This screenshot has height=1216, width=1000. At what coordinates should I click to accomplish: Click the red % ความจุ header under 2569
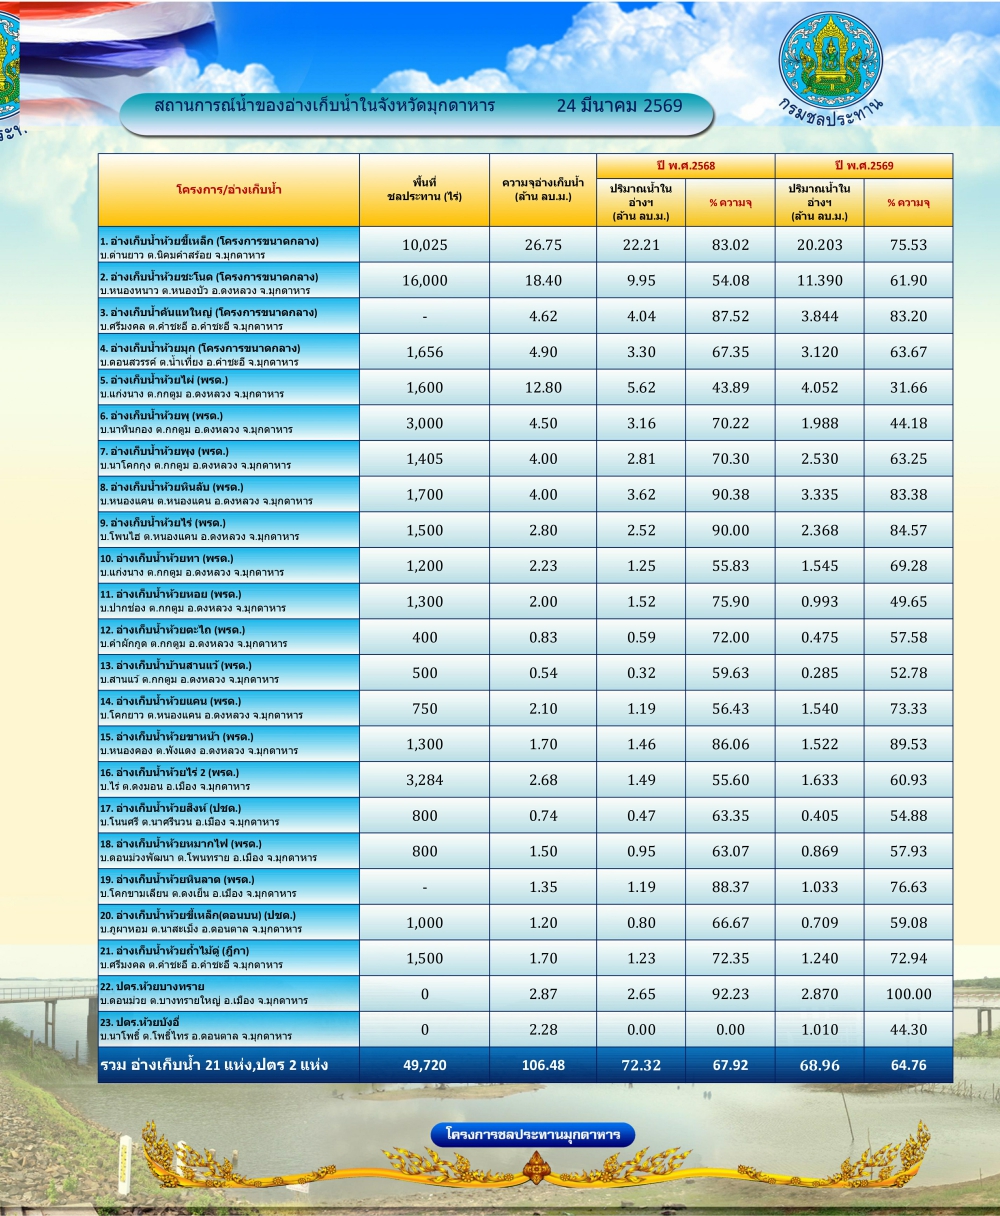[x=908, y=203]
